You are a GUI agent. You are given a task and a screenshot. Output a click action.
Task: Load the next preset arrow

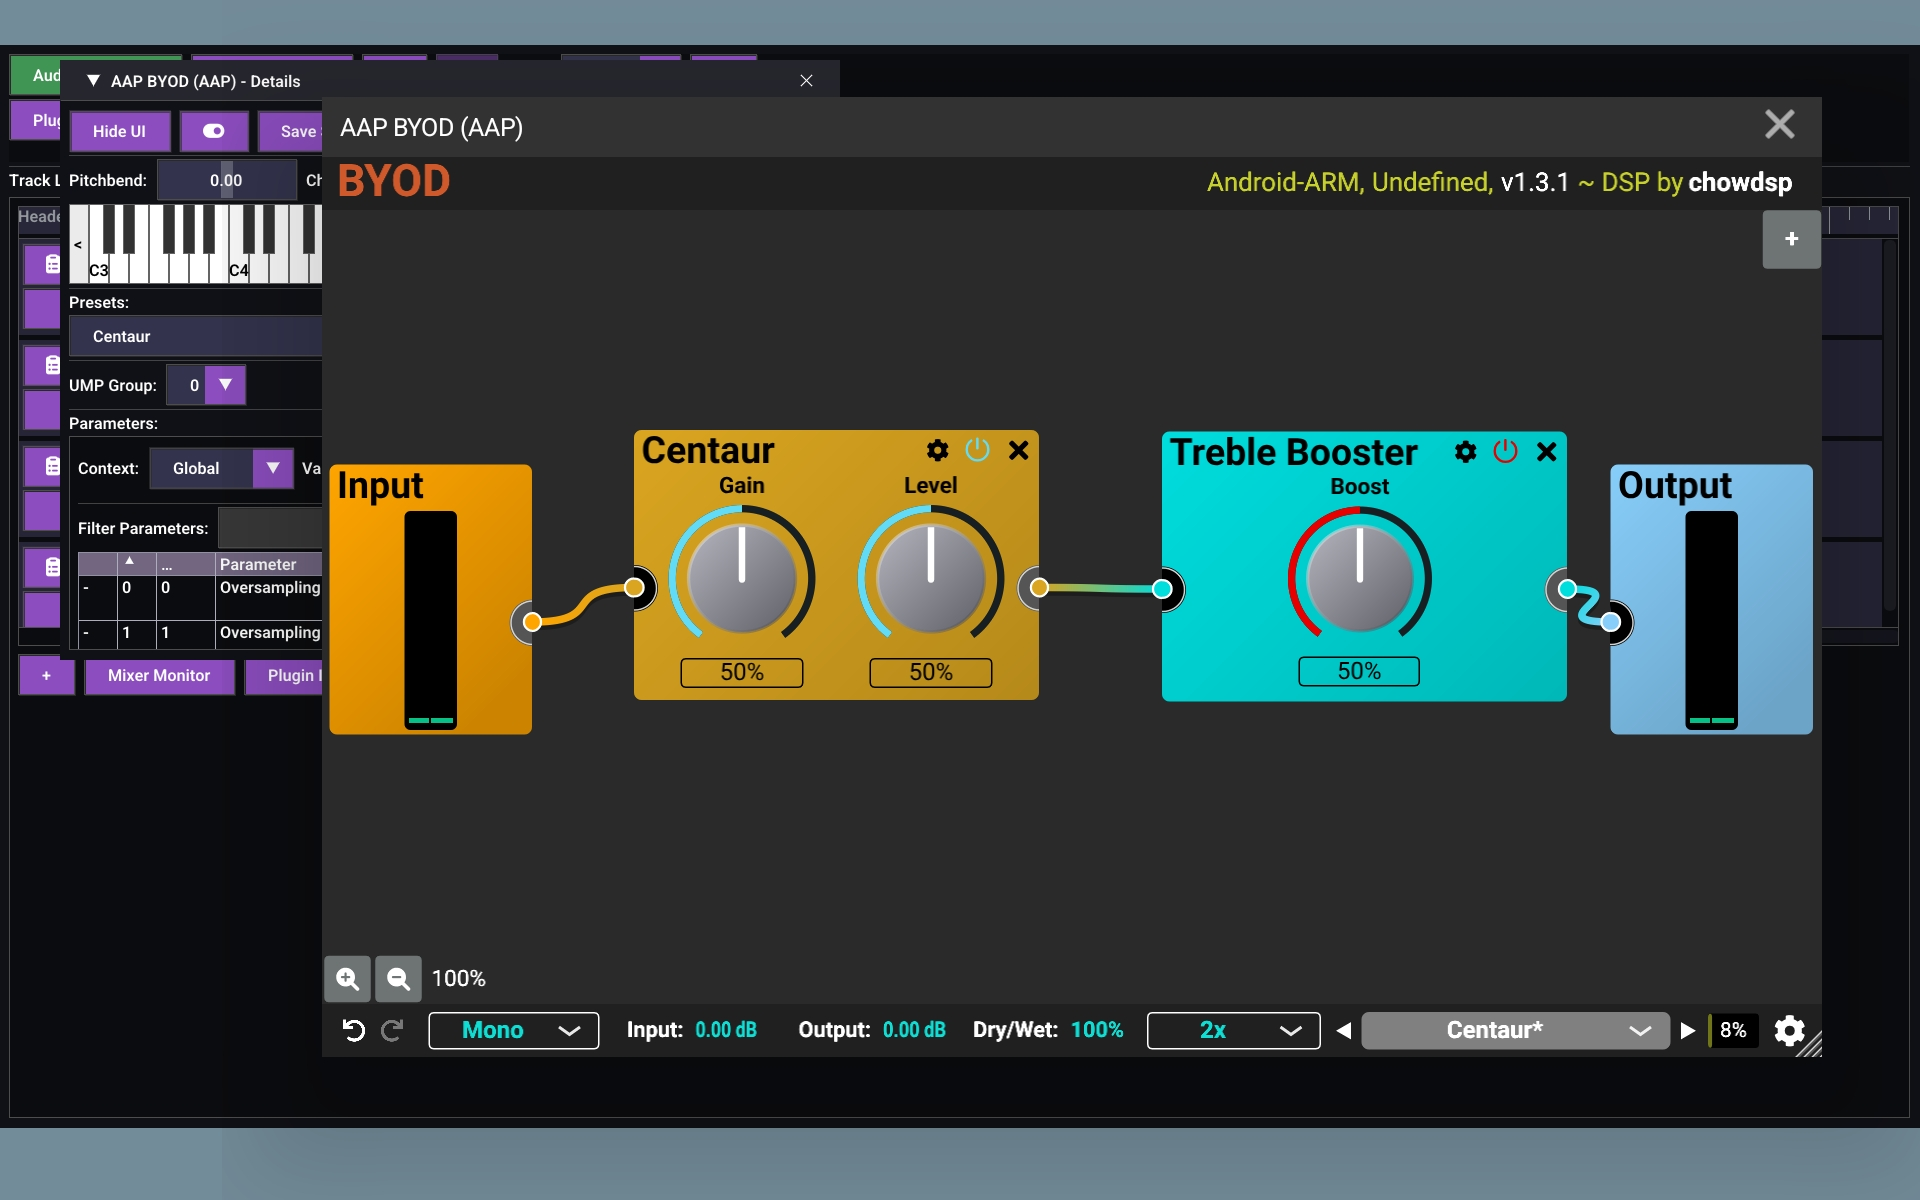point(1688,1030)
